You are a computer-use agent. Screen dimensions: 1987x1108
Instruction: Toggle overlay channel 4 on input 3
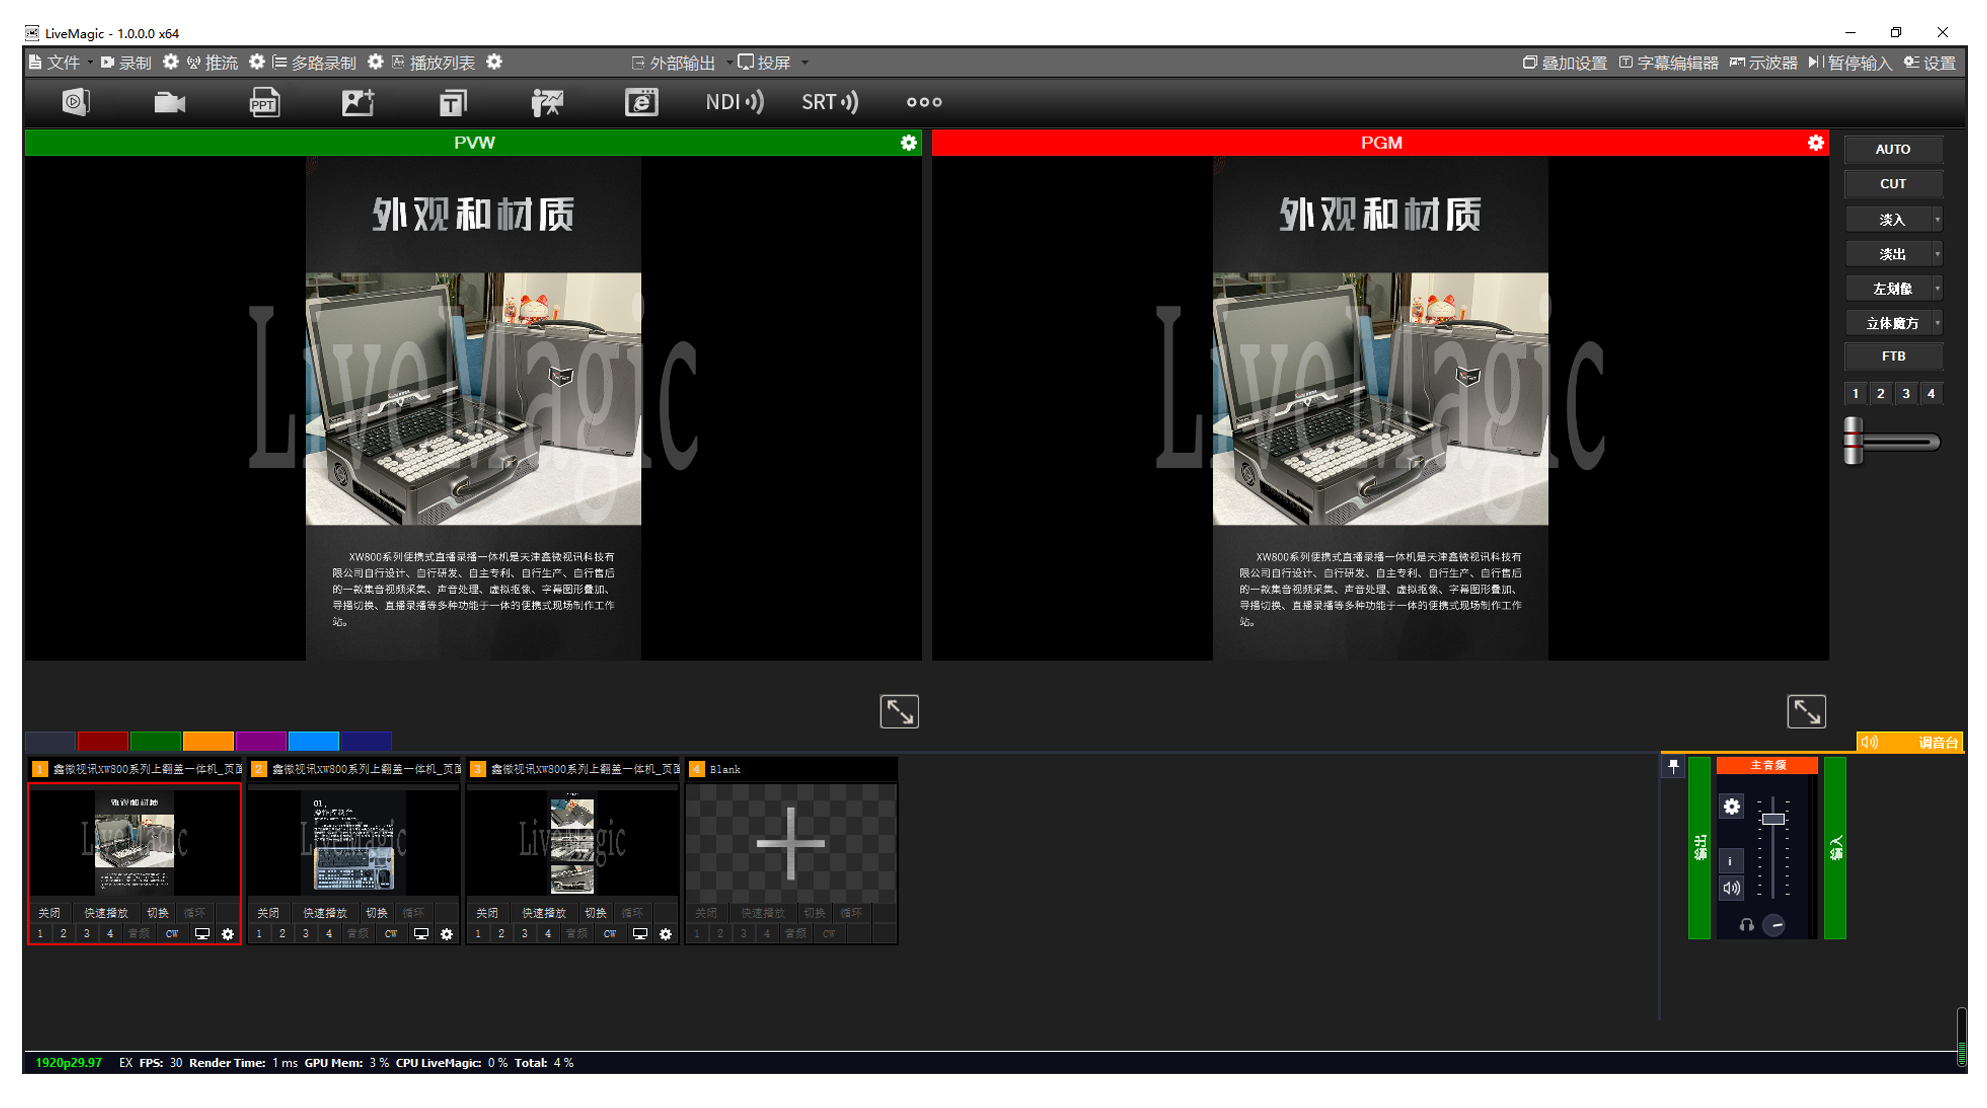pyautogui.click(x=547, y=934)
